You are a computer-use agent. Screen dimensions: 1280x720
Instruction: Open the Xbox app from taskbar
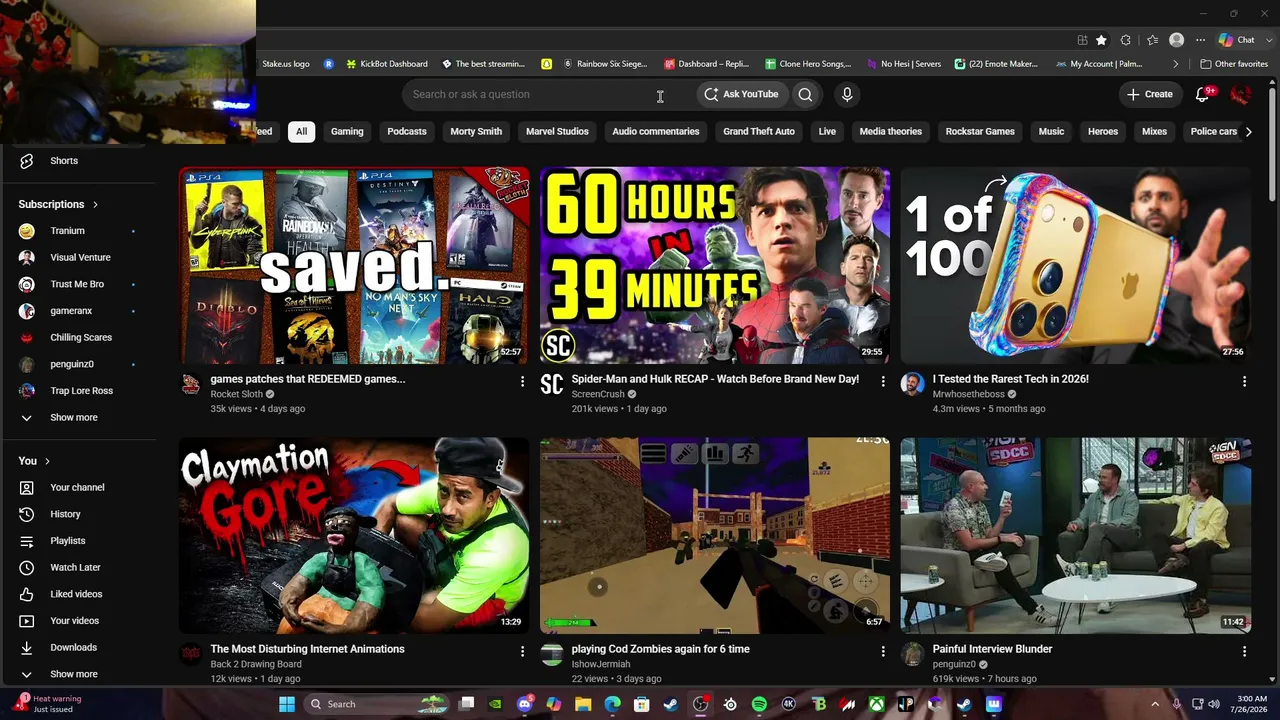[x=877, y=704]
